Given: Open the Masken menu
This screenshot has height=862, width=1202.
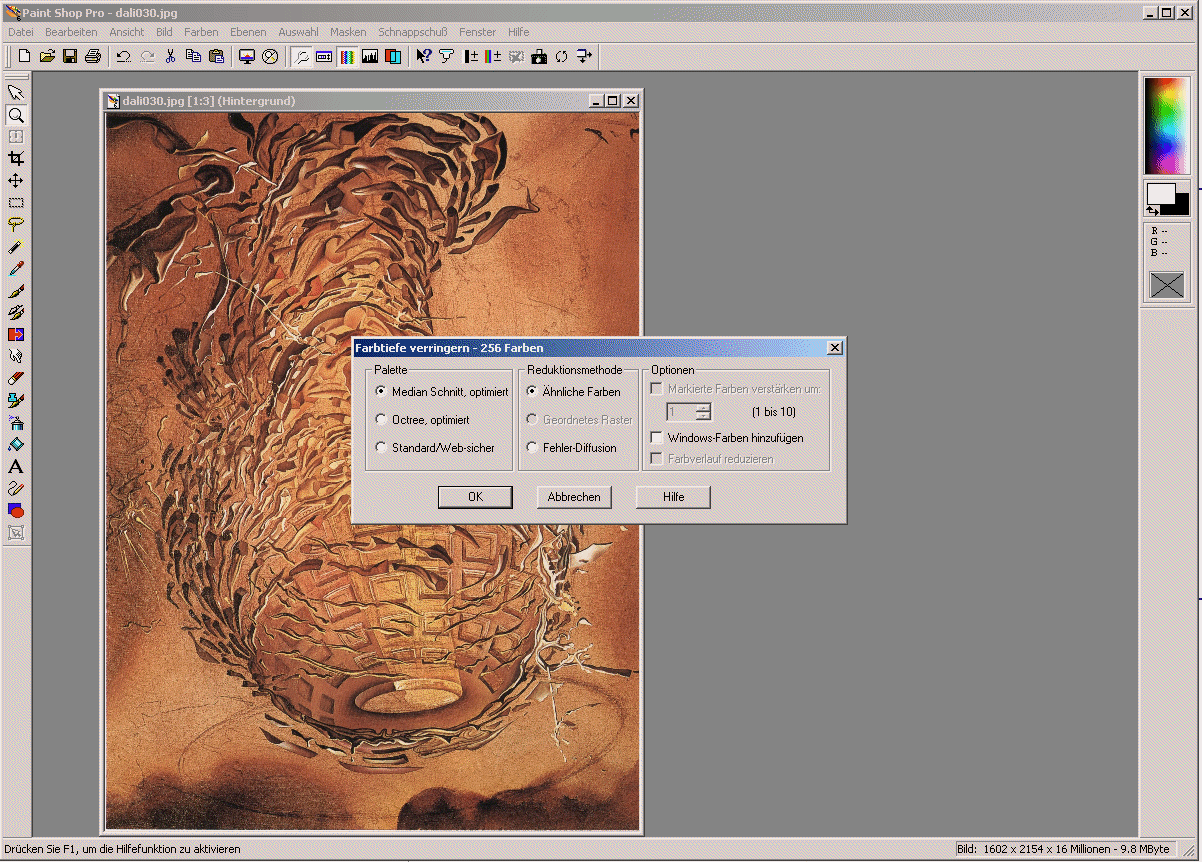Looking at the screenshot, I should point(348,32).
